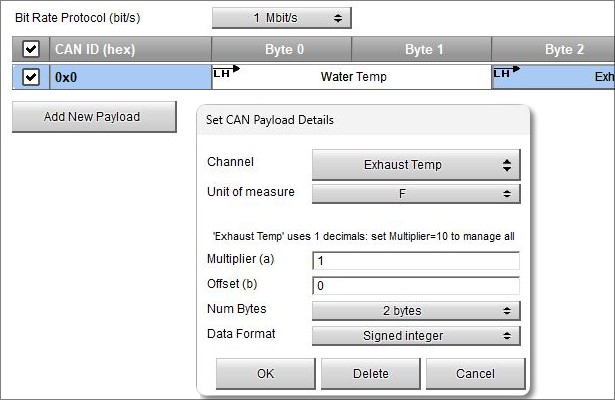615x400 pixels.
Task: Click into the Multiplier (a) input field
Action: click(416, 261)
